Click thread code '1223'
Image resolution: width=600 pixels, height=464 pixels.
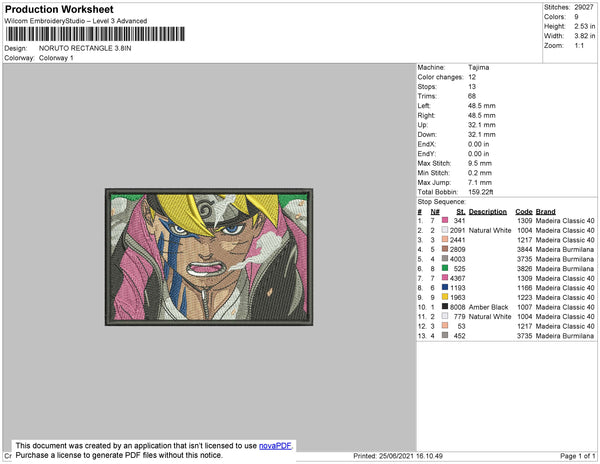tap(524, 298)
